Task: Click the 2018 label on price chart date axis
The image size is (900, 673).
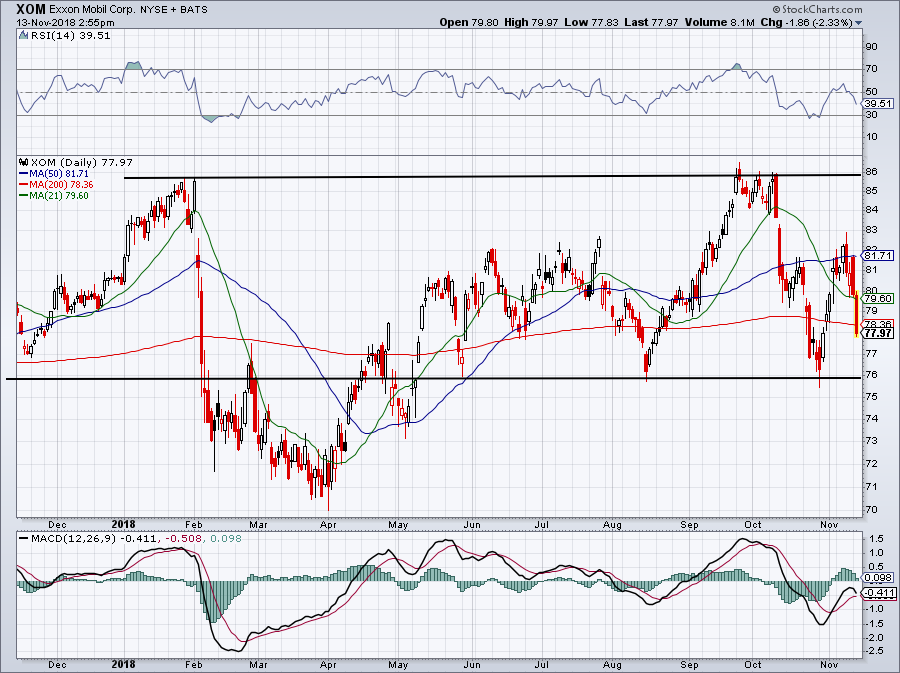Action: click(123, 524)
